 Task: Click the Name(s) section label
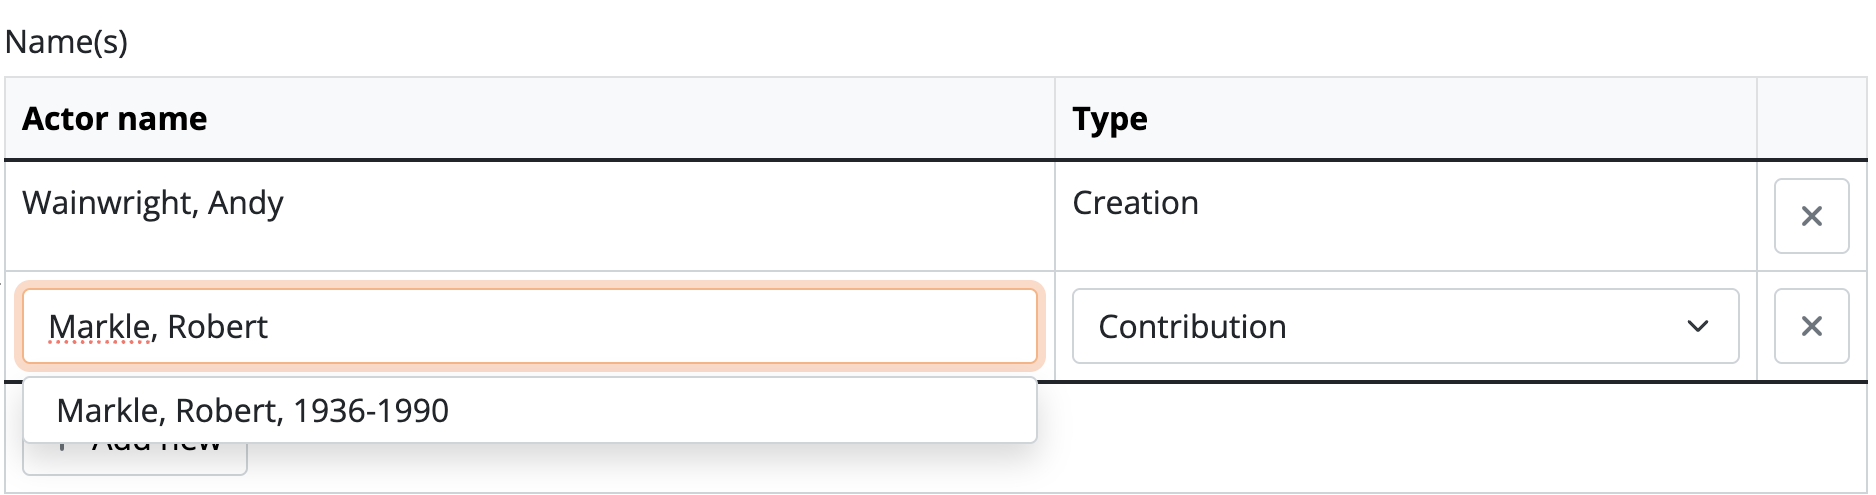pyautogui.click(x=66, y=42)
